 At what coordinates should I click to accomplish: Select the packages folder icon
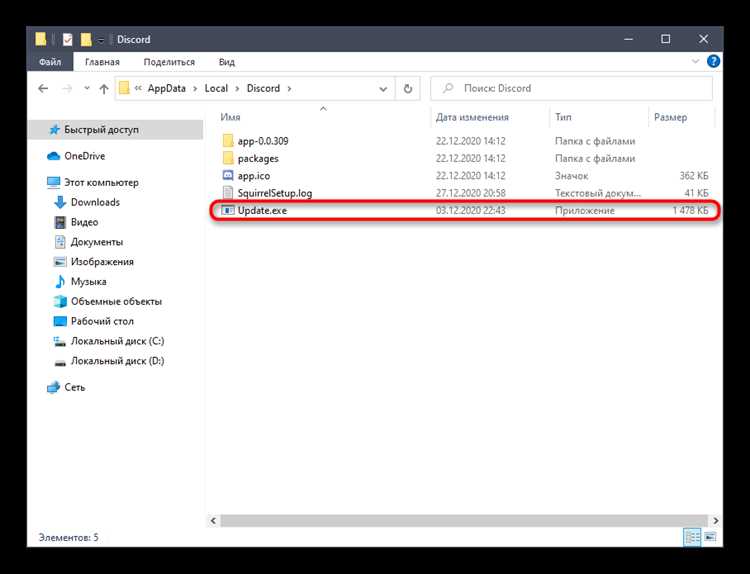(x=228, y=158)
